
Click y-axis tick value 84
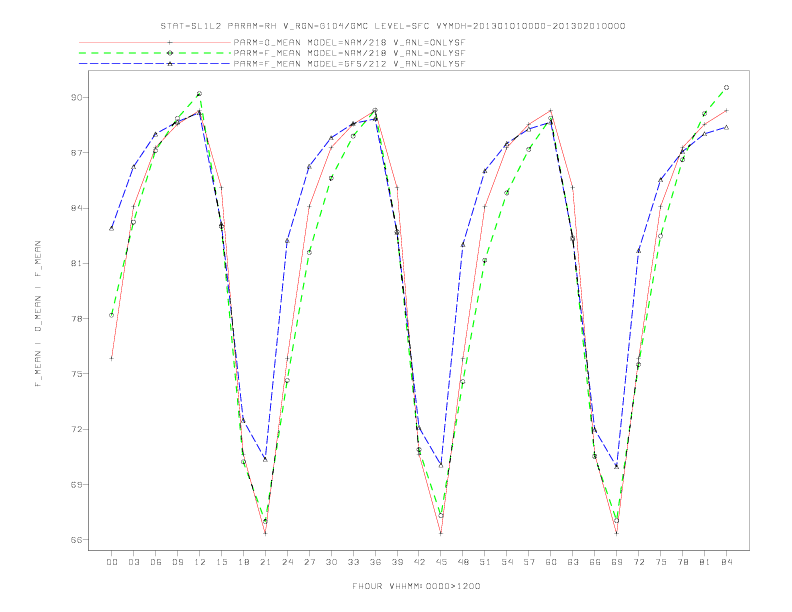click(x=77, y=208)
